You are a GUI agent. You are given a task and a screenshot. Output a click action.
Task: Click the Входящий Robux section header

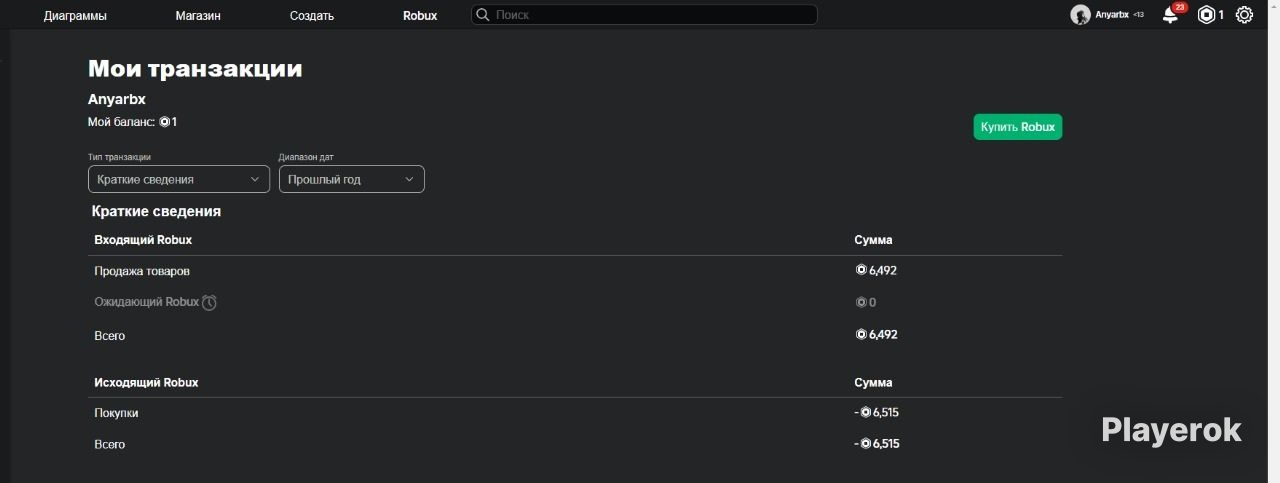coord(143,240)
